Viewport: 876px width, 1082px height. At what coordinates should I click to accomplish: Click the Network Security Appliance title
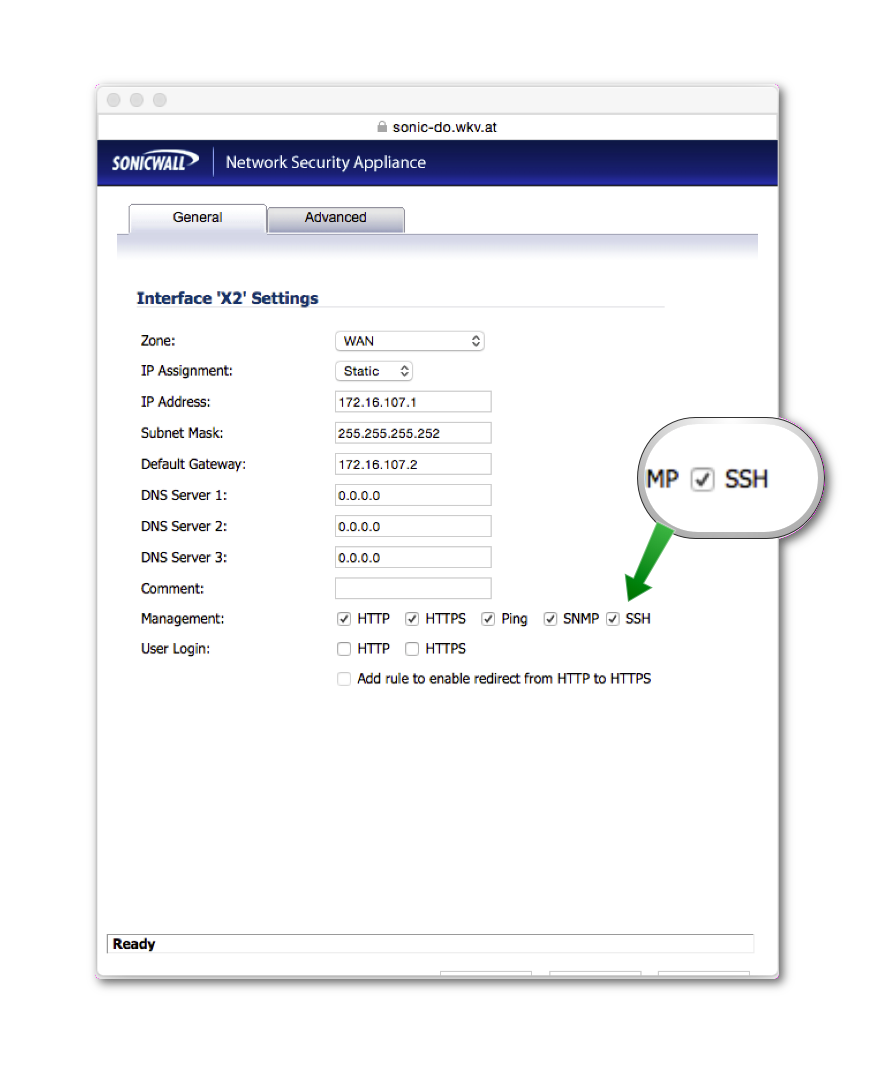pyautogui.click(x=326, y=162)
